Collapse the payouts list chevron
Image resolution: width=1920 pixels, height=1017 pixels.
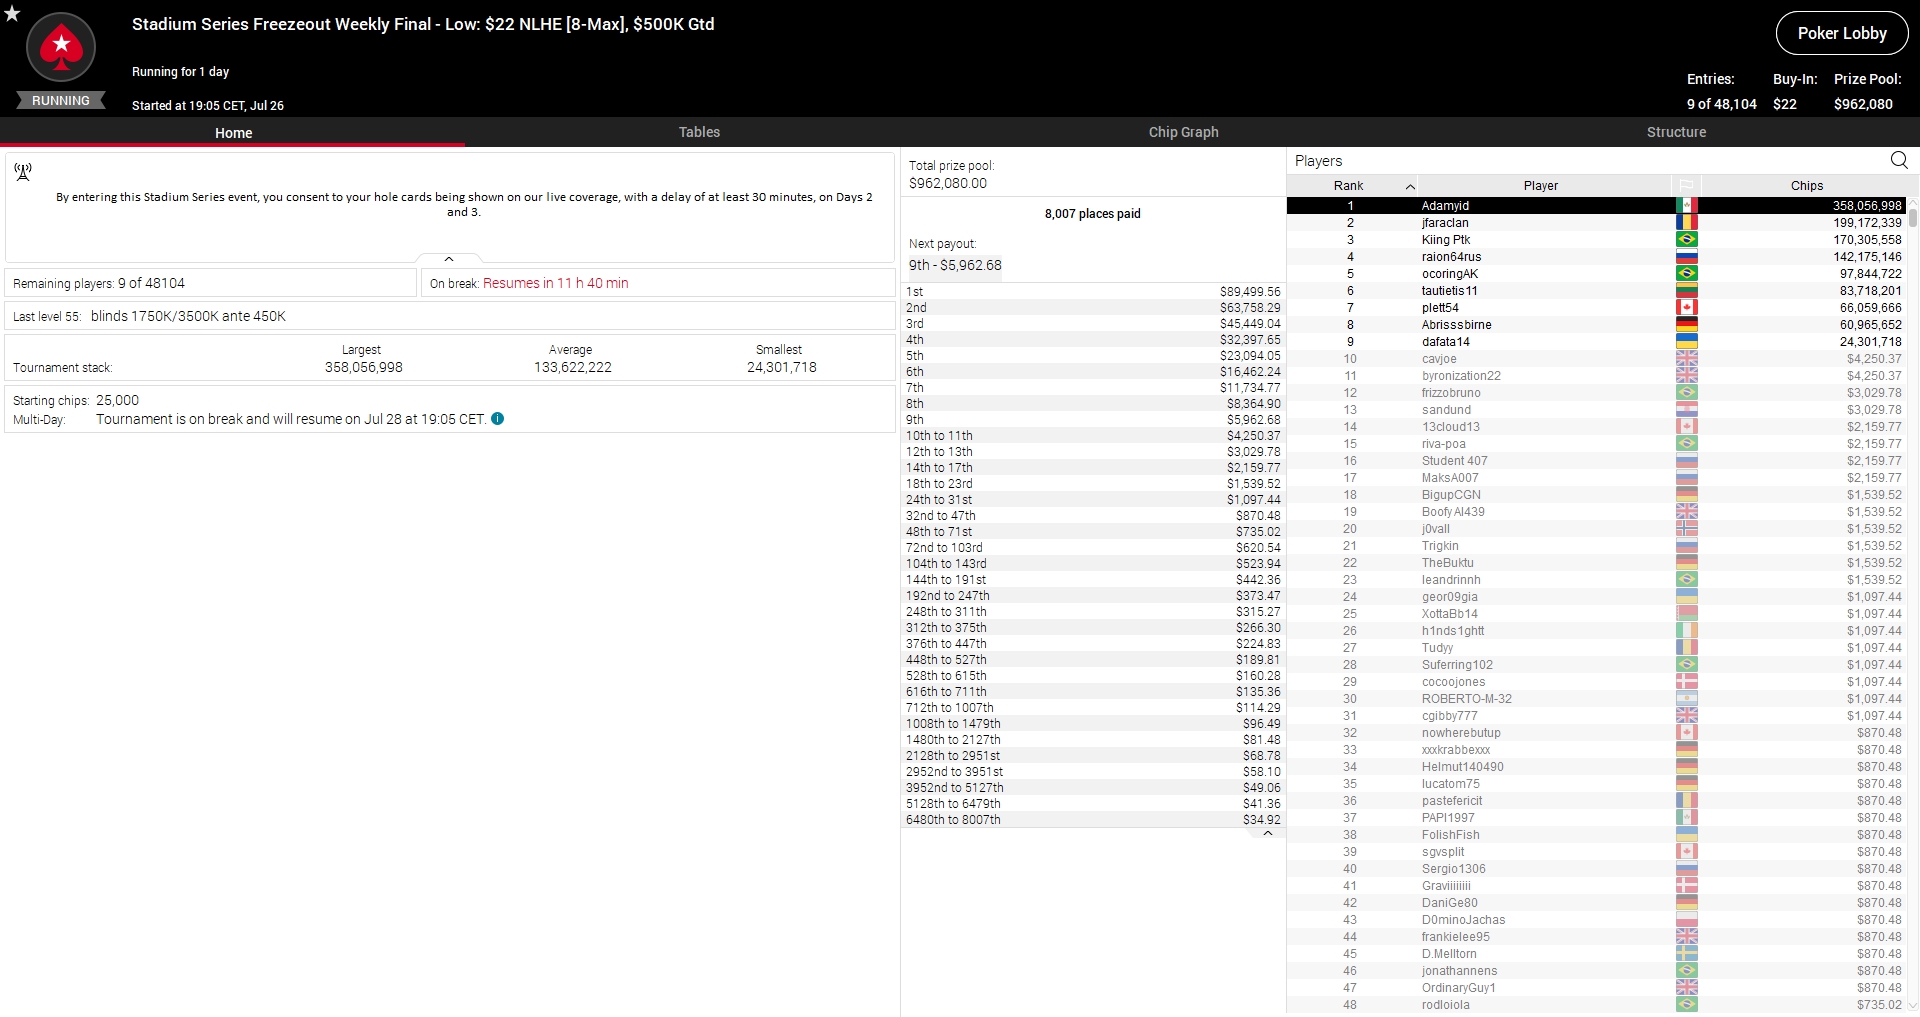[x=1268, y=833]
